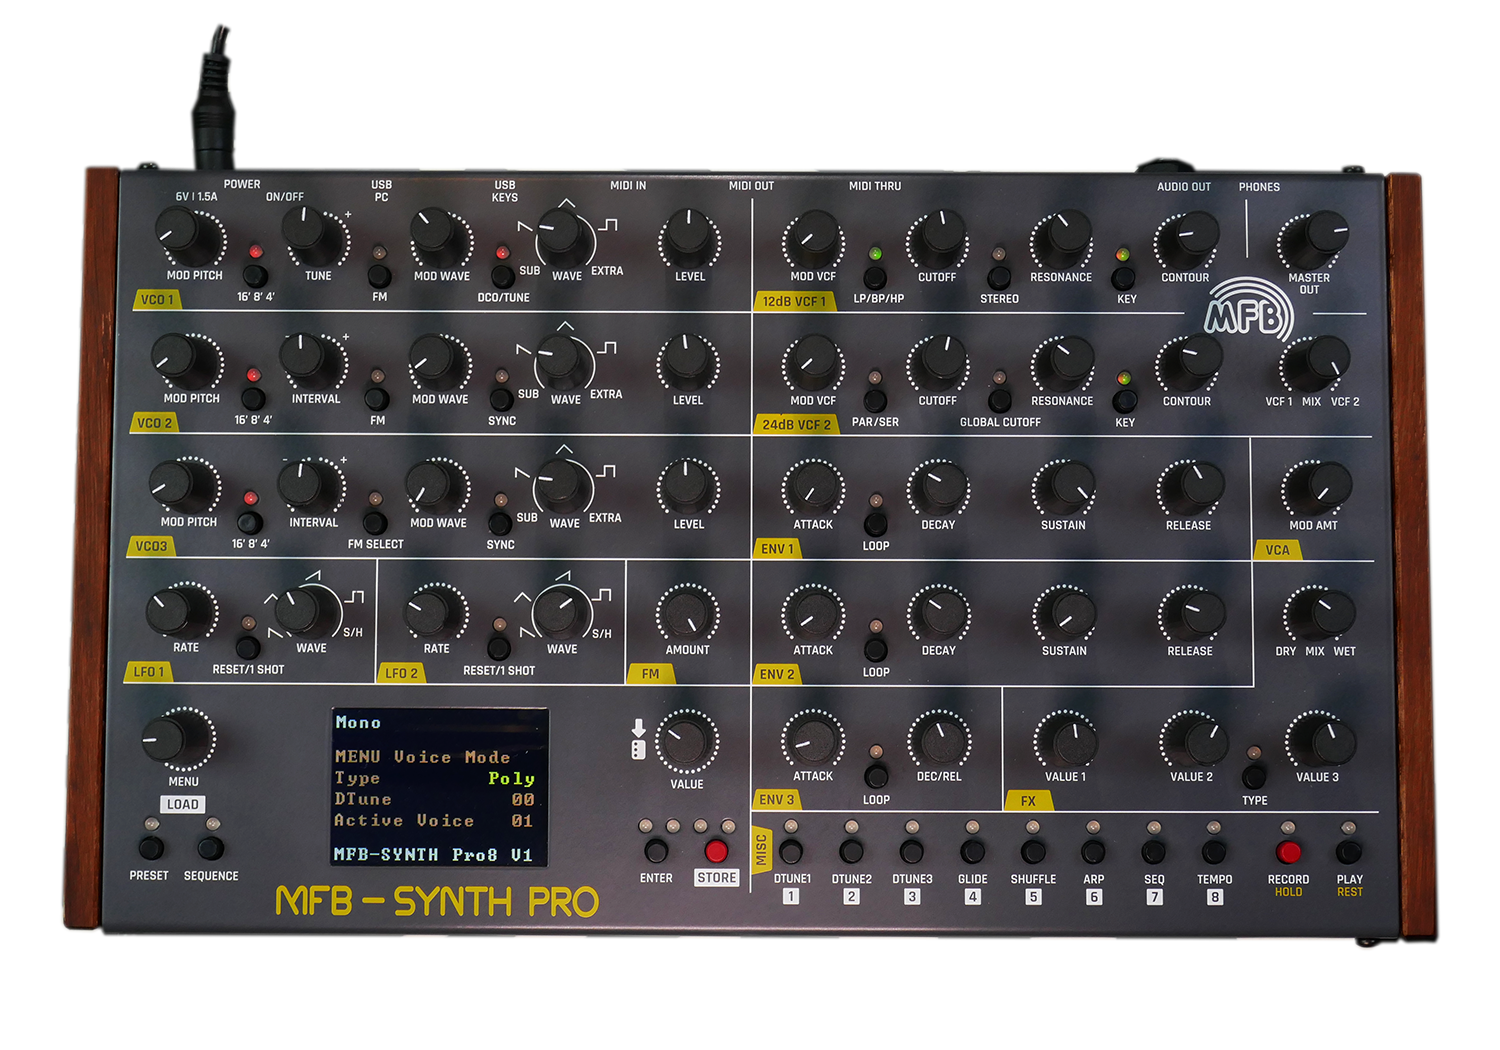Viewport: 1500px width, 1050px height.
Task: Toggle the ENV 1 LOOP button
Action: (x=875, y=524)
